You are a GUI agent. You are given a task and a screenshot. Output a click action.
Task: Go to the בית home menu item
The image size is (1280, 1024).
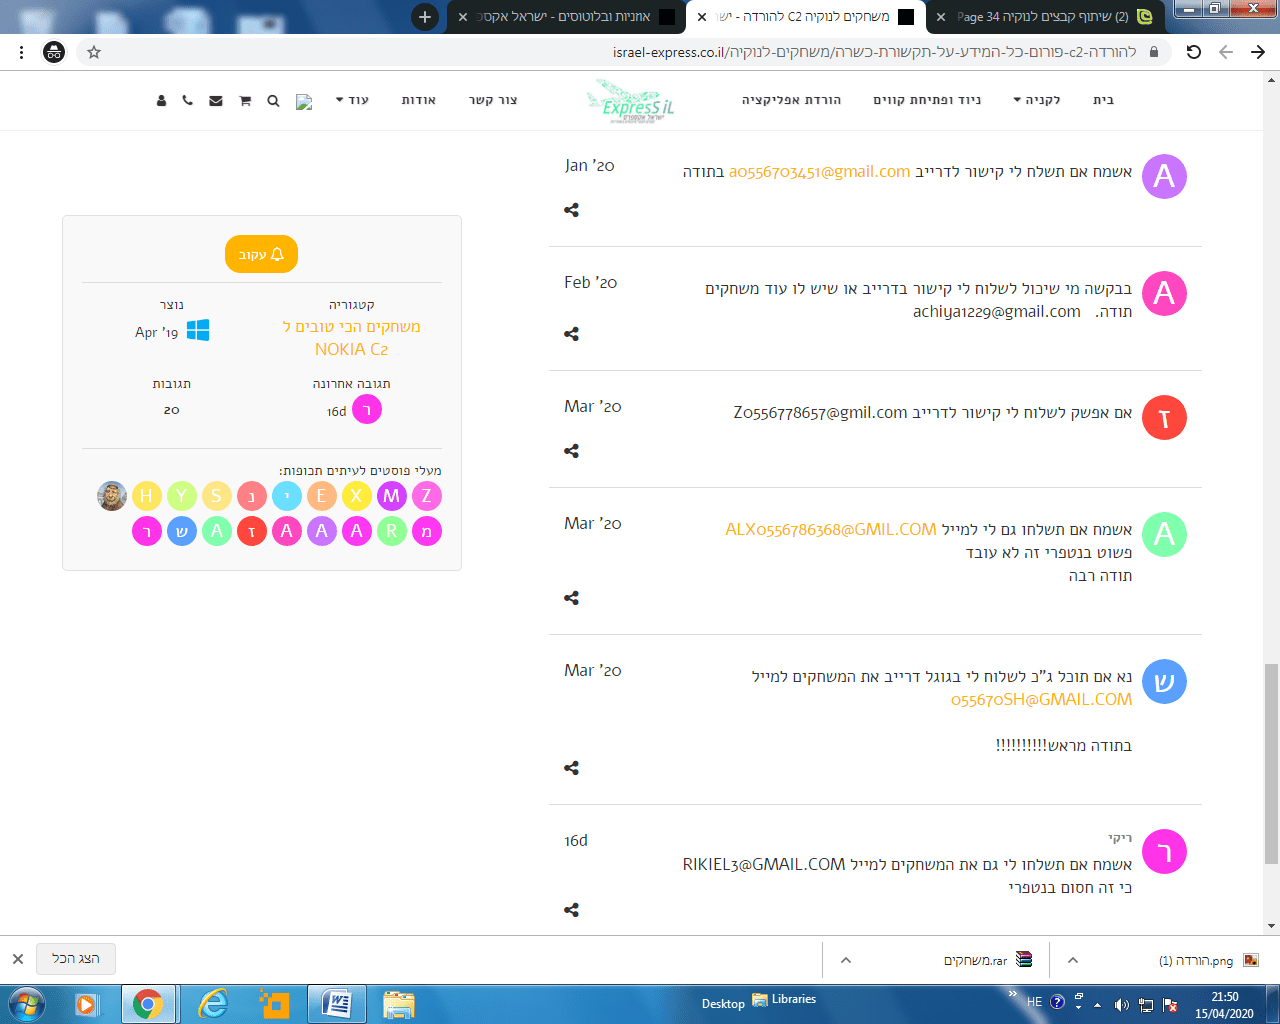point(1103,100)
